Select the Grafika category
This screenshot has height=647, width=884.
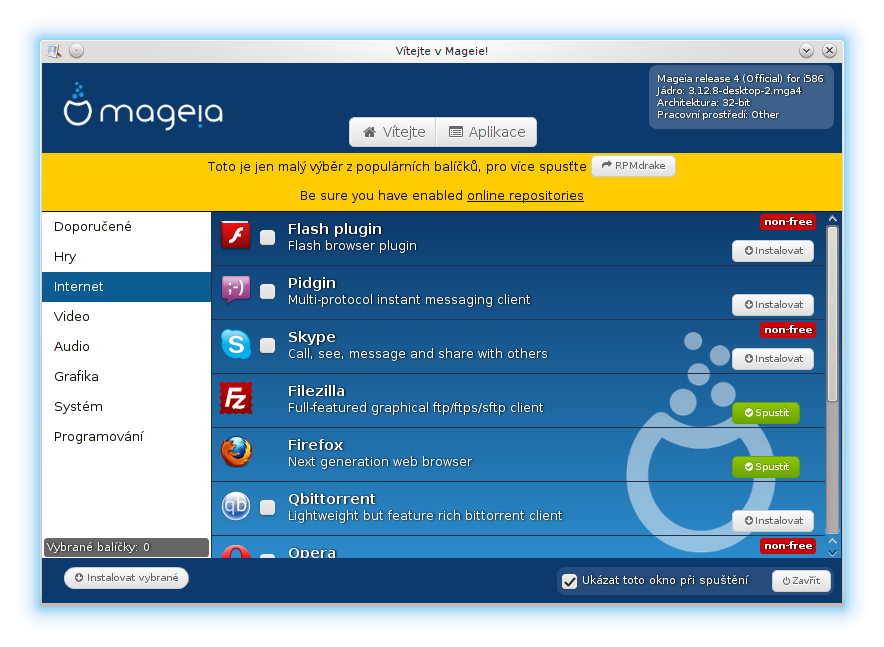126,376
